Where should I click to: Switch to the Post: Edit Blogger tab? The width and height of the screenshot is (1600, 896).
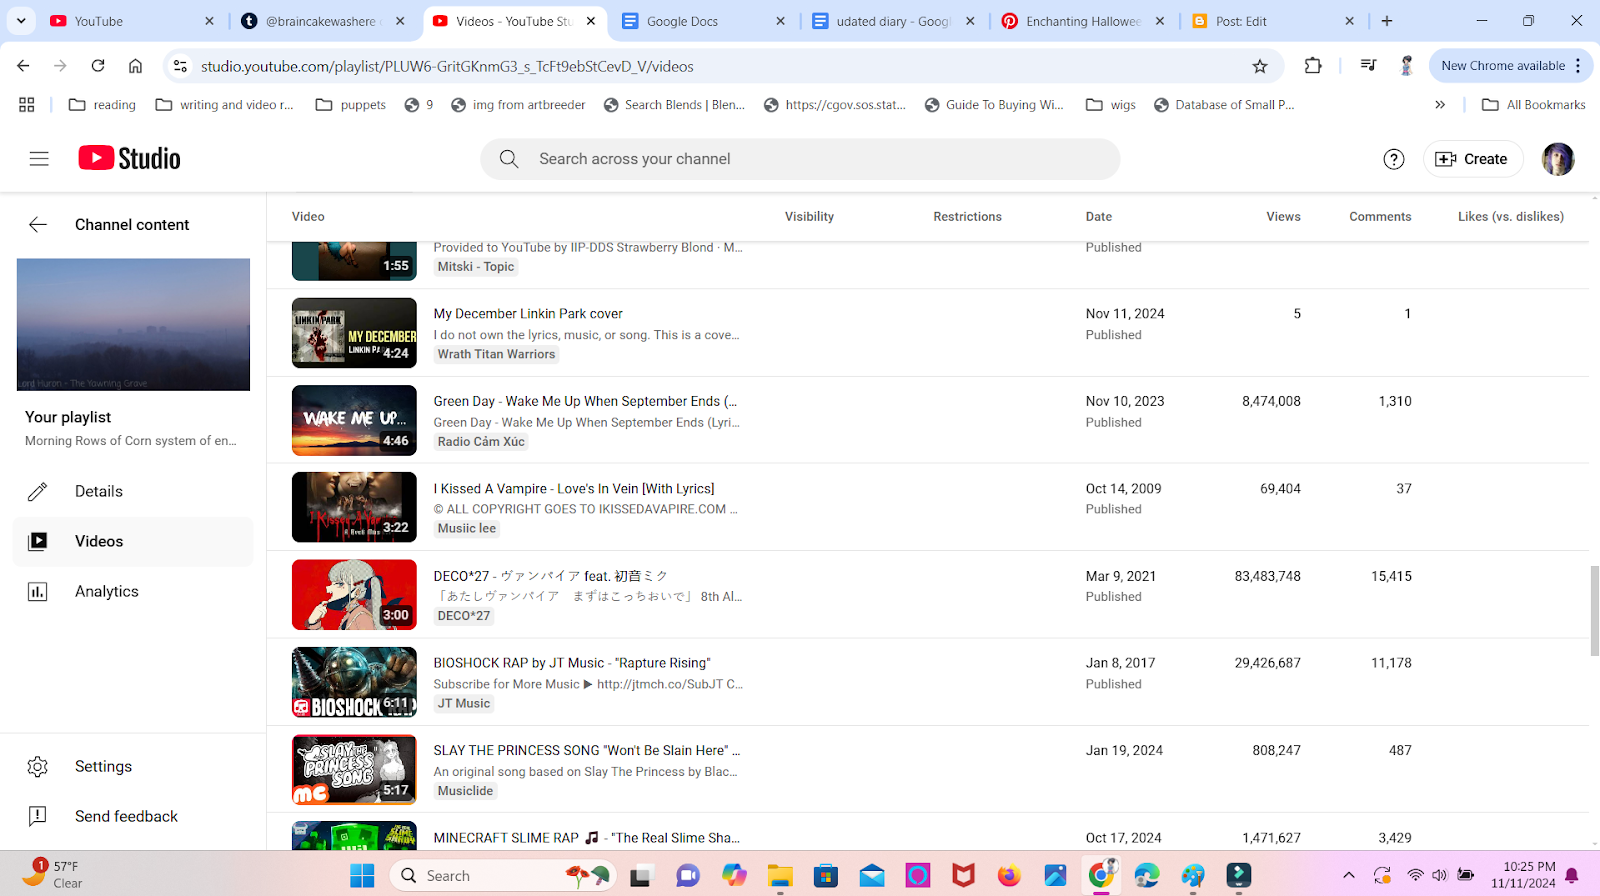coord(1274,21)
